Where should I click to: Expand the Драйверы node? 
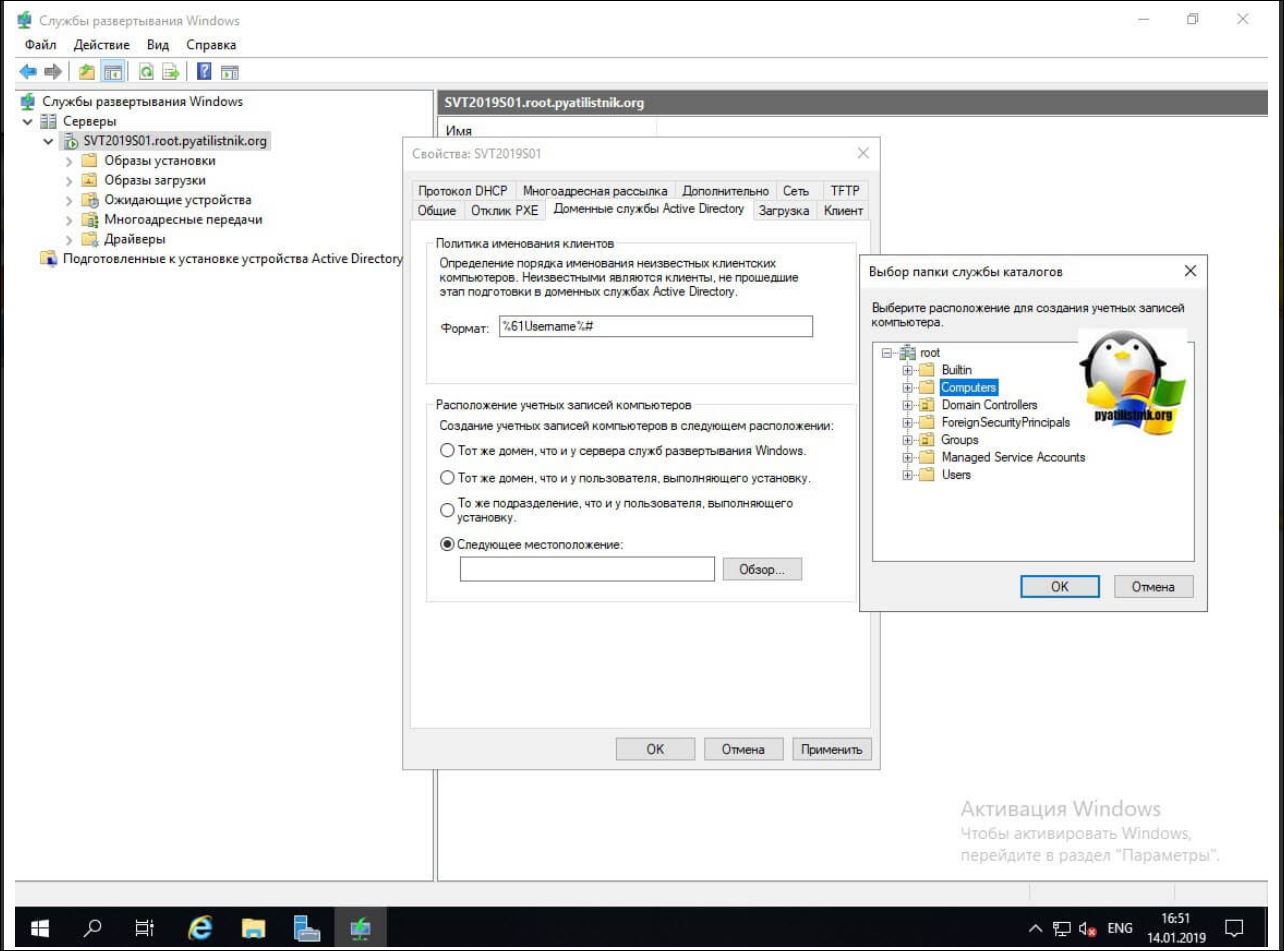click(x=69, y=240)
